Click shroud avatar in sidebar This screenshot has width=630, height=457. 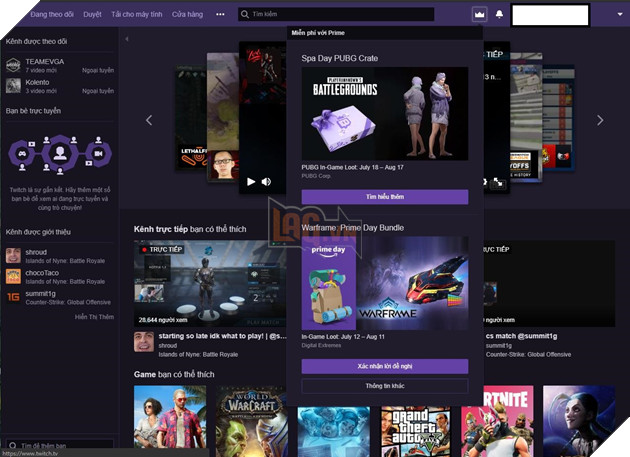[13, 256]
